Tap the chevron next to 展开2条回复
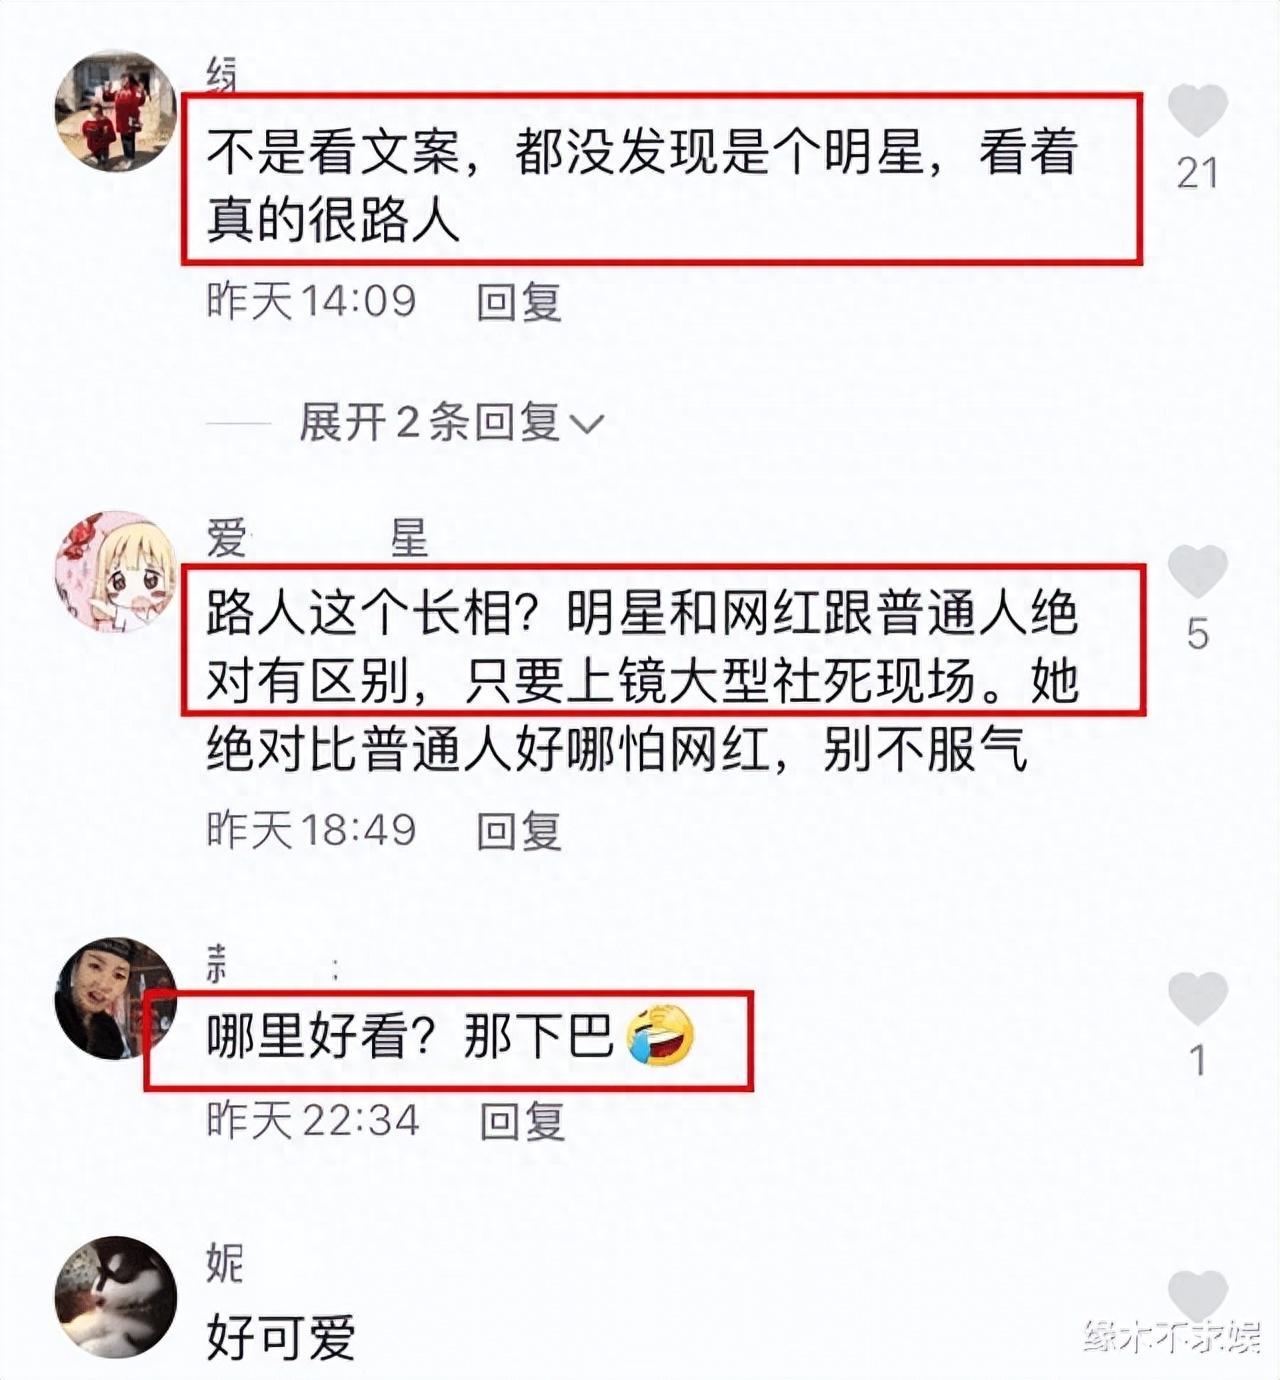This screenshot has width=1280, height=1380. pyautogui.click(x=586, y=424)
